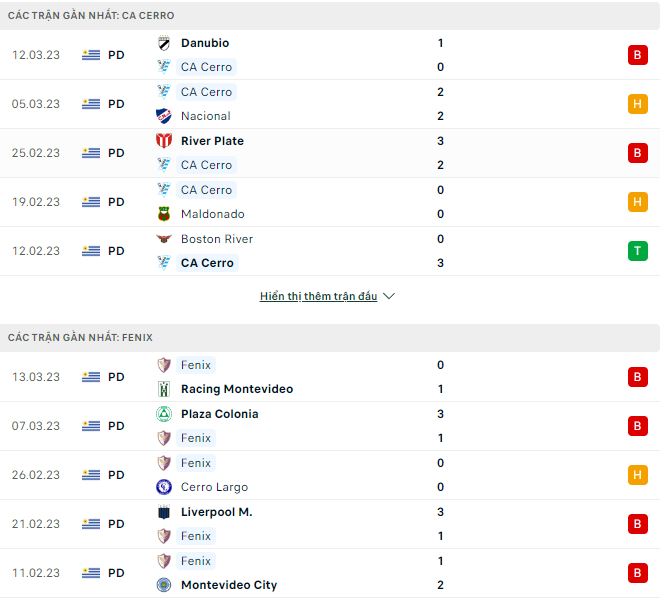
Task: Click the orange H badge for Cerro Largo match
Action: pos(638,475)
